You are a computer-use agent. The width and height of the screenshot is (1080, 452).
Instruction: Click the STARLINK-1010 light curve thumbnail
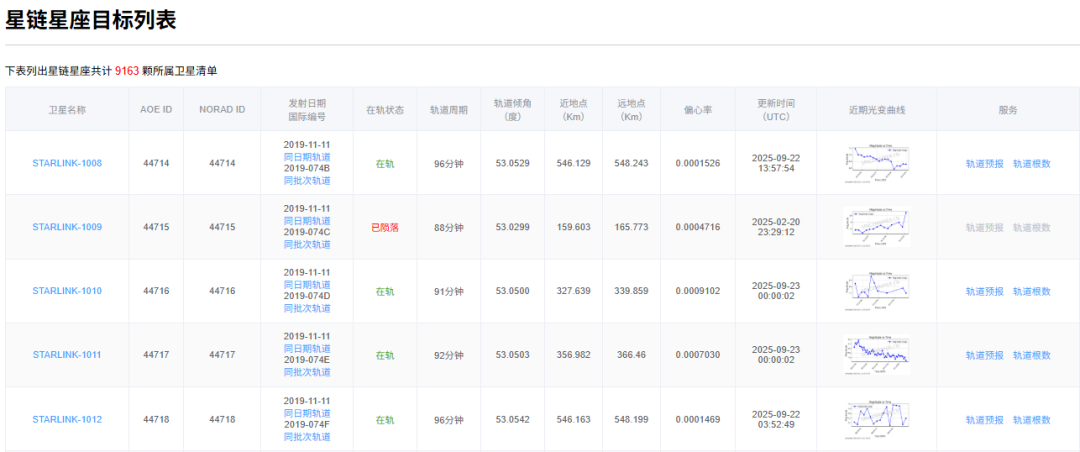[x=876, y=291]
